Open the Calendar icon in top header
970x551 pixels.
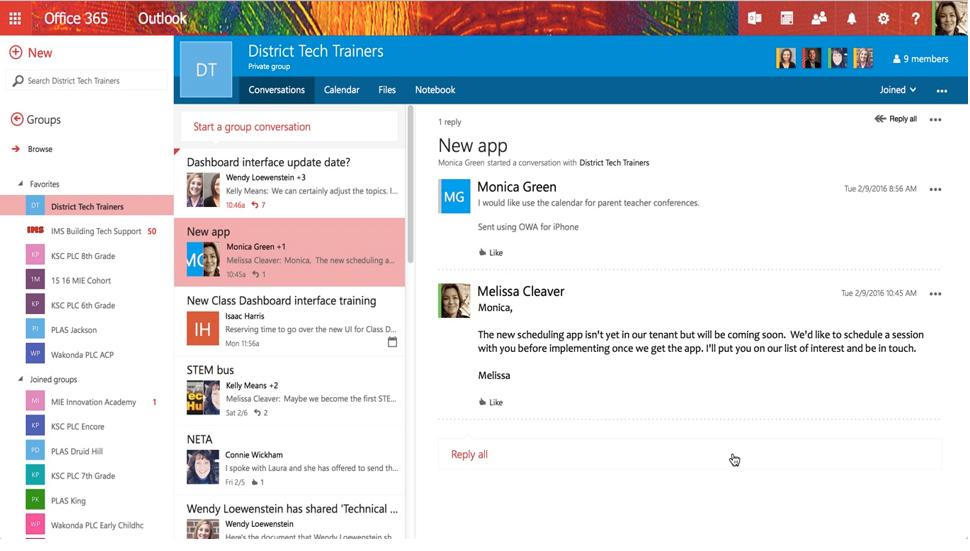tap(787, 18)
